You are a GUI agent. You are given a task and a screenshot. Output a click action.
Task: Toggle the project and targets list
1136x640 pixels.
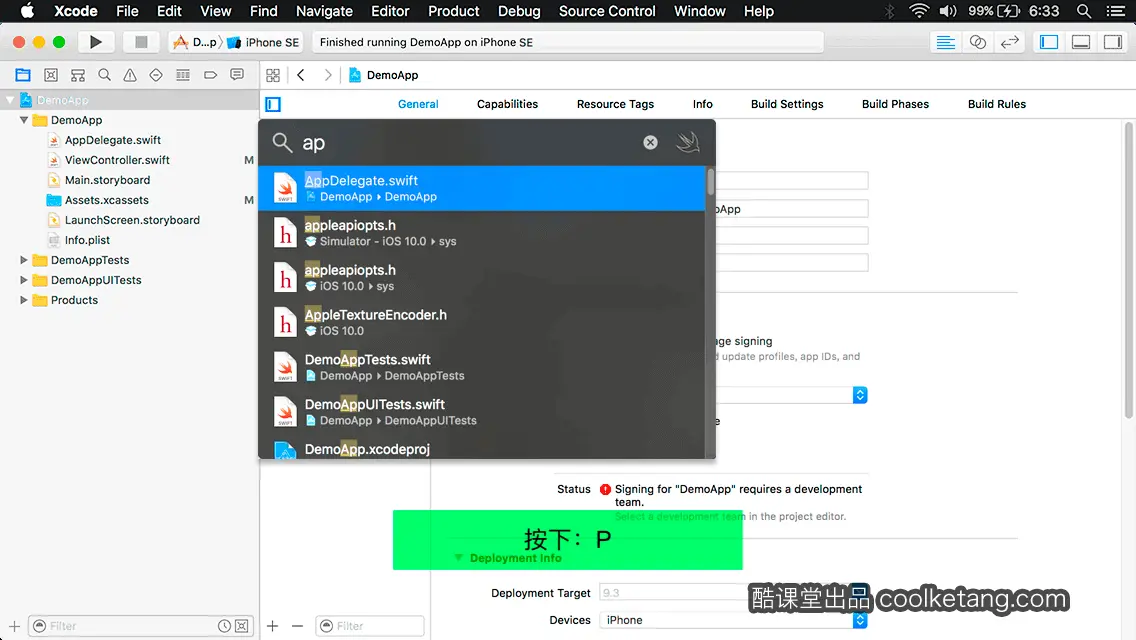pyautogui.click(x=273, y=104)
